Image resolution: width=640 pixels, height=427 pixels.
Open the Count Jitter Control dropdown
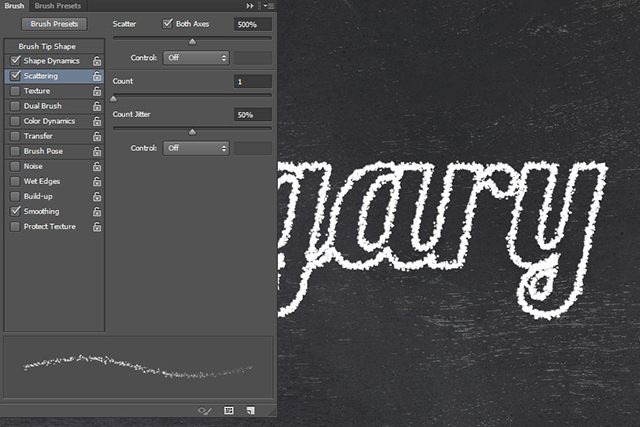click(x=196, y=148)
